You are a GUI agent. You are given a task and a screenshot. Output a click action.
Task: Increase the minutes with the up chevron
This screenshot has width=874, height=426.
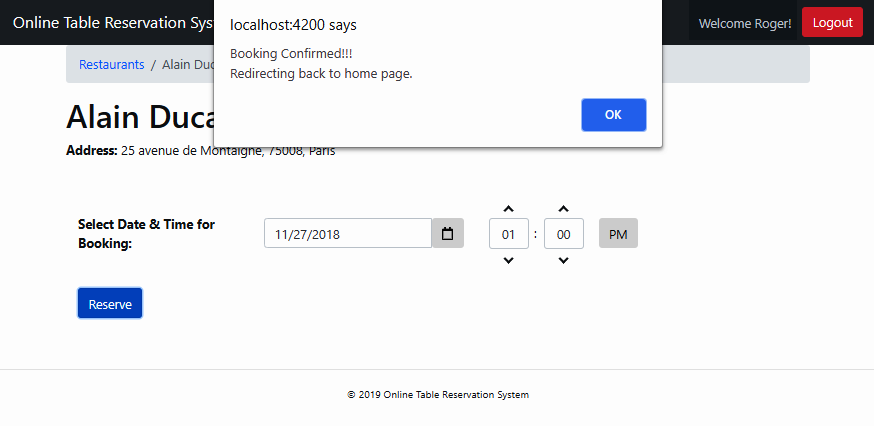[563, 209]
